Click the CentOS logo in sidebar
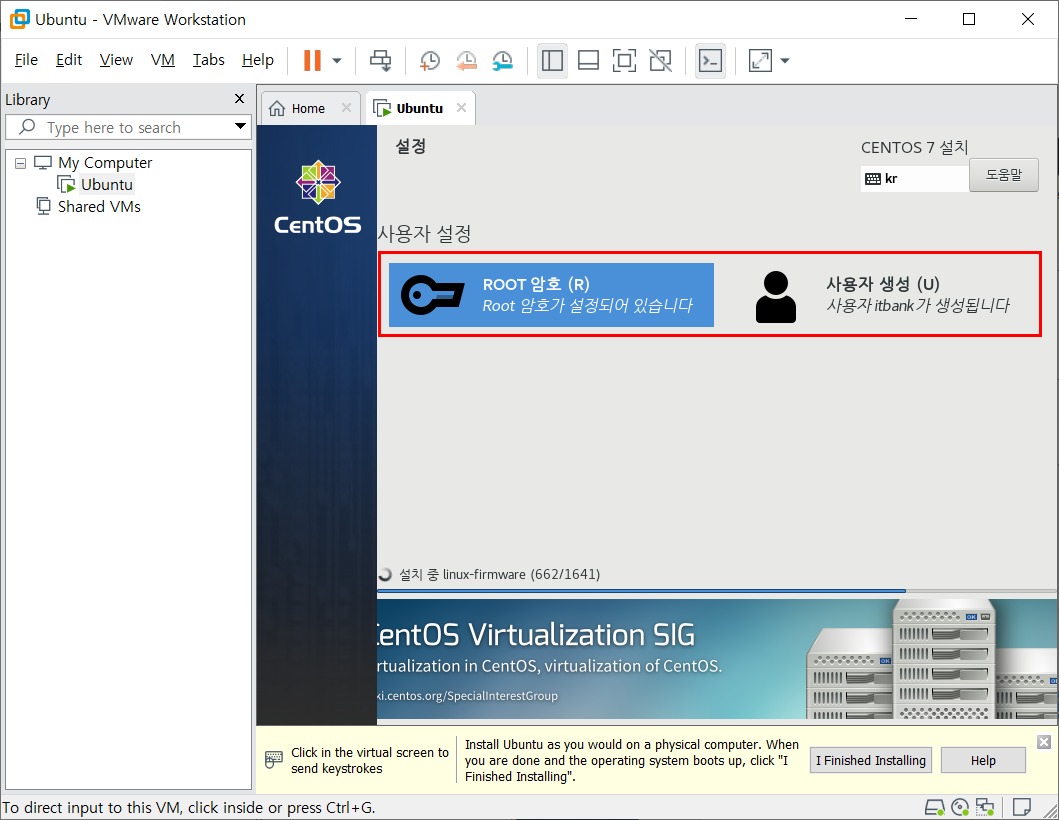This screenshot has width=1059, height=820. [x=317, y=198]
